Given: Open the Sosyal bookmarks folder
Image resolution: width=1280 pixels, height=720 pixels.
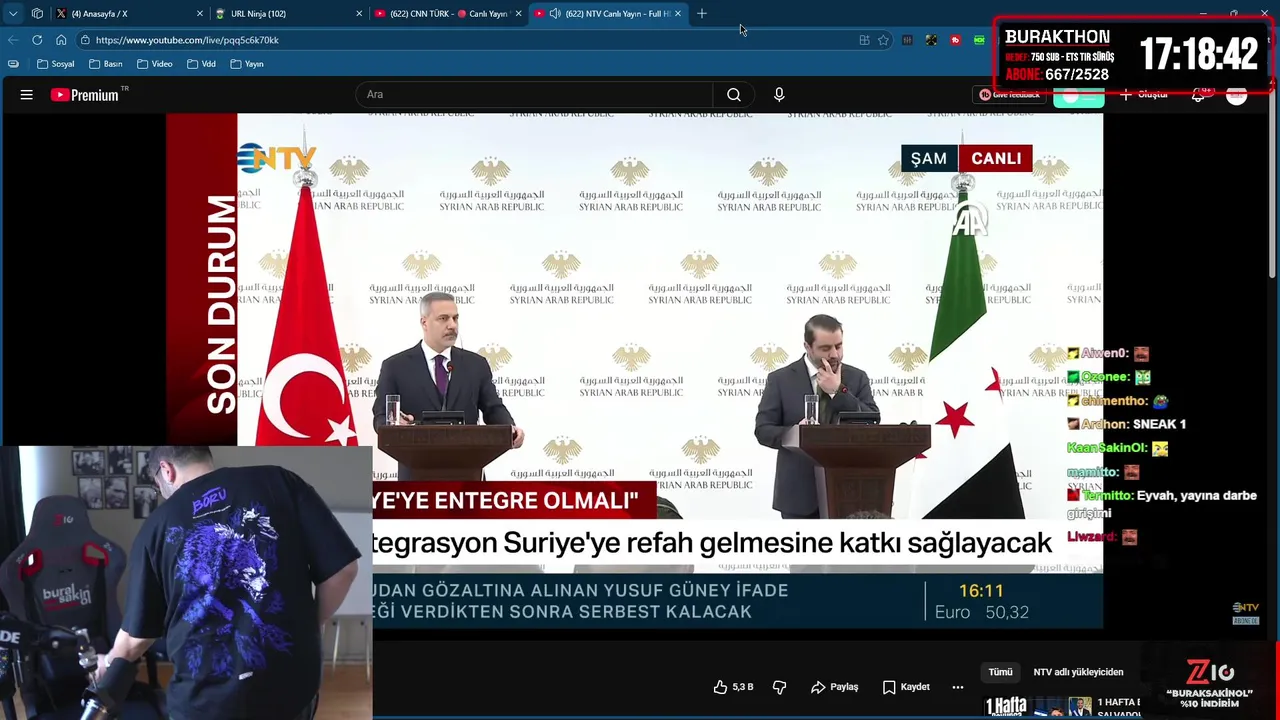Looking at the screenshot, I should 55,64.
